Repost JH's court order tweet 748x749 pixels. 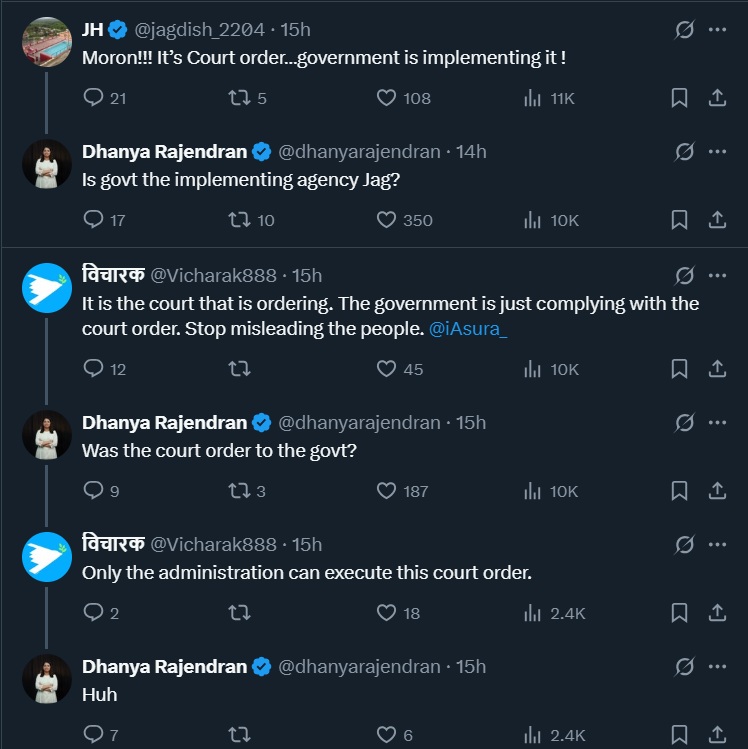pyautogui.click(x=238, y=98)
